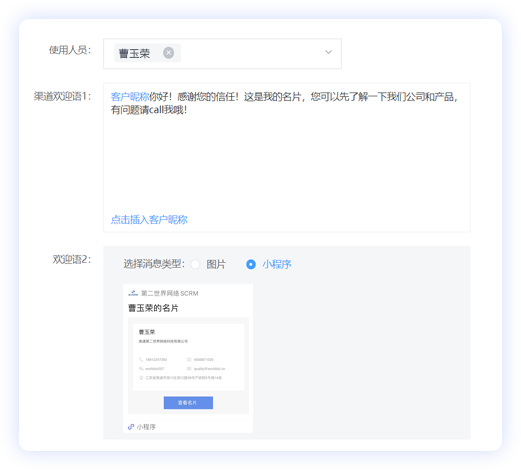
Task: Click the 查看名片 blue button
Action: 188,403
